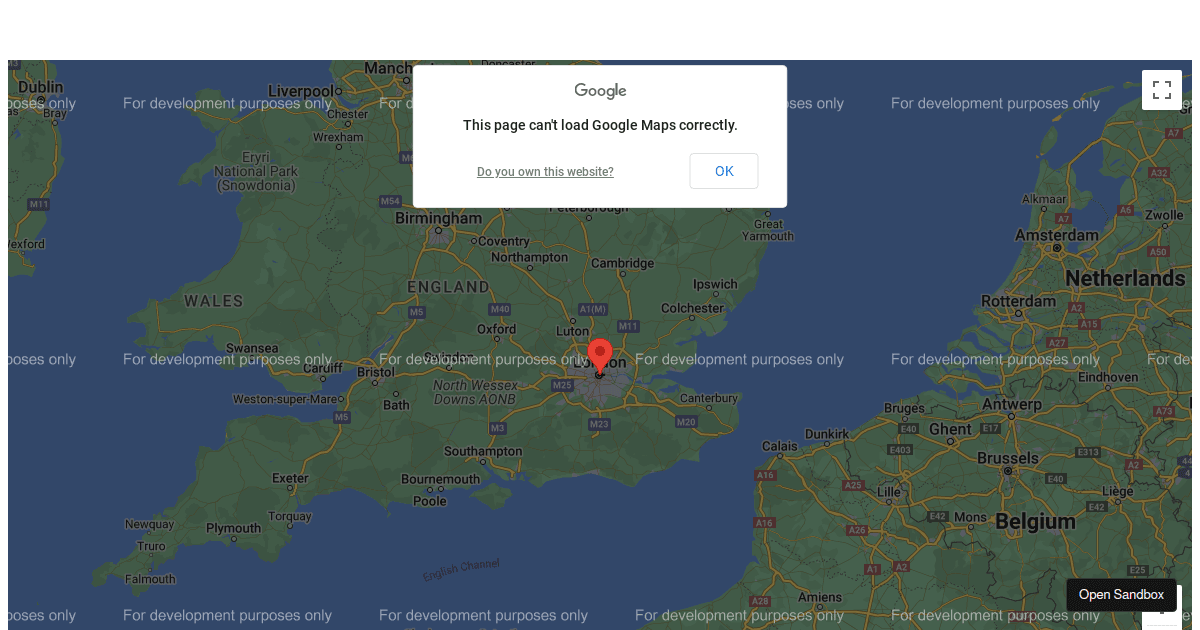Click the Ghent label

[x=950, y=429]
